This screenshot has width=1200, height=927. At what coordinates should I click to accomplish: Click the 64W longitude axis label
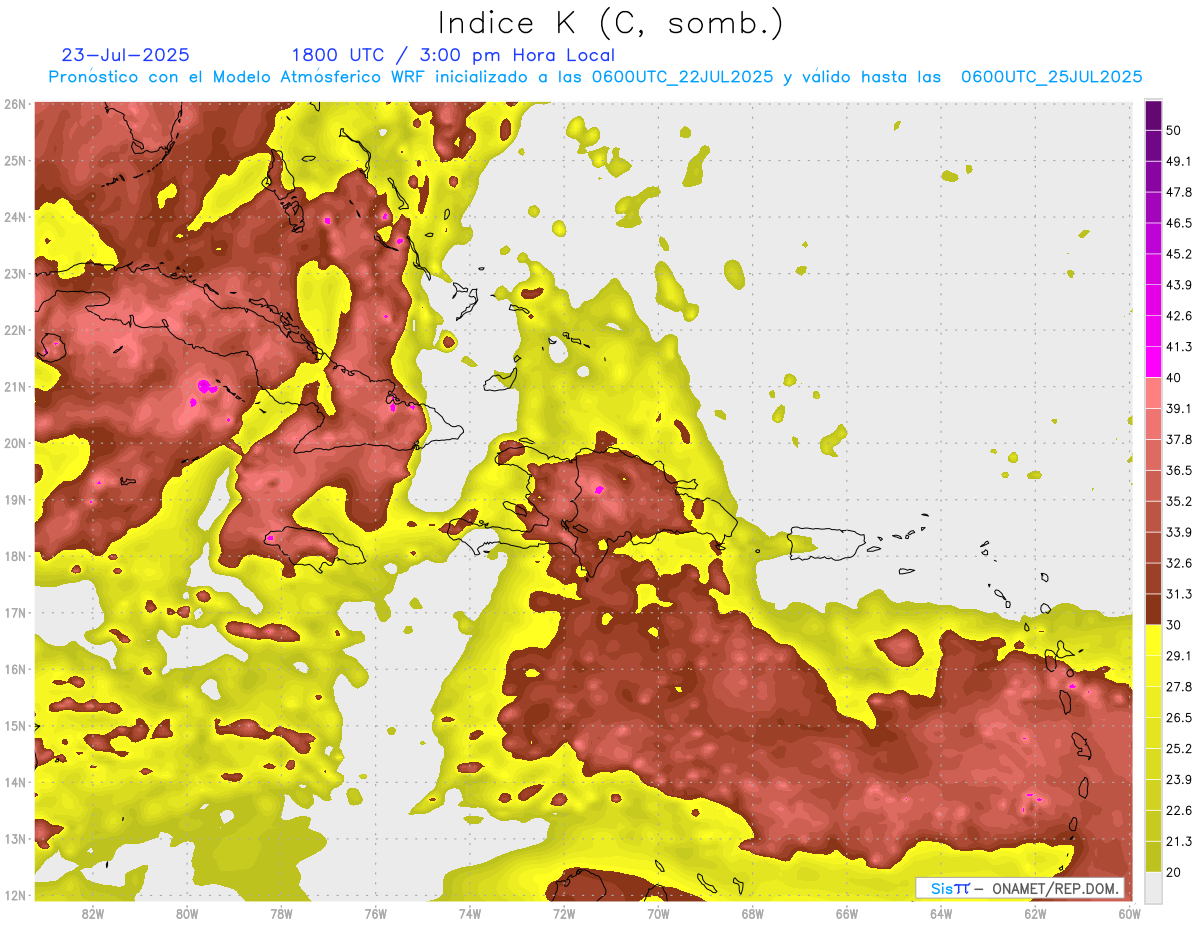pyautogui.click(x=941, y=914)
